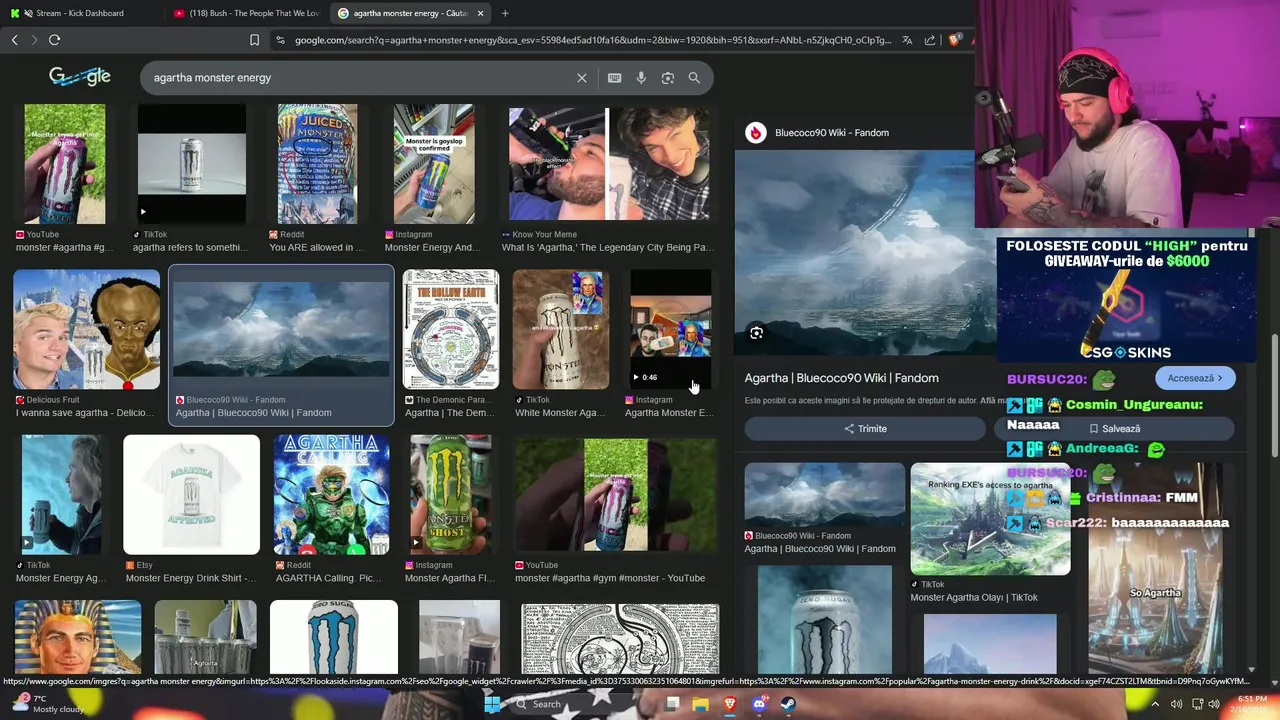1280x720 pixels.
Task: Click the Google logo to go home
Action: [80, 76]
